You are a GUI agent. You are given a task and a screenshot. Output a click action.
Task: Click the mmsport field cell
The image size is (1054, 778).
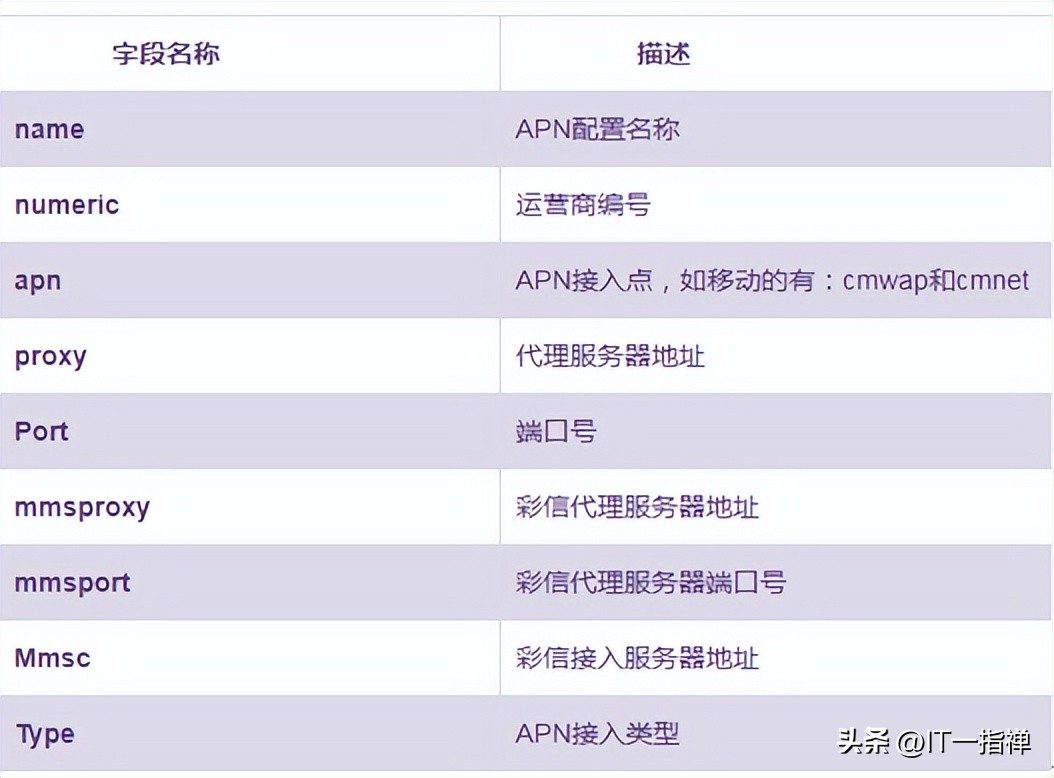click(72, 583)
